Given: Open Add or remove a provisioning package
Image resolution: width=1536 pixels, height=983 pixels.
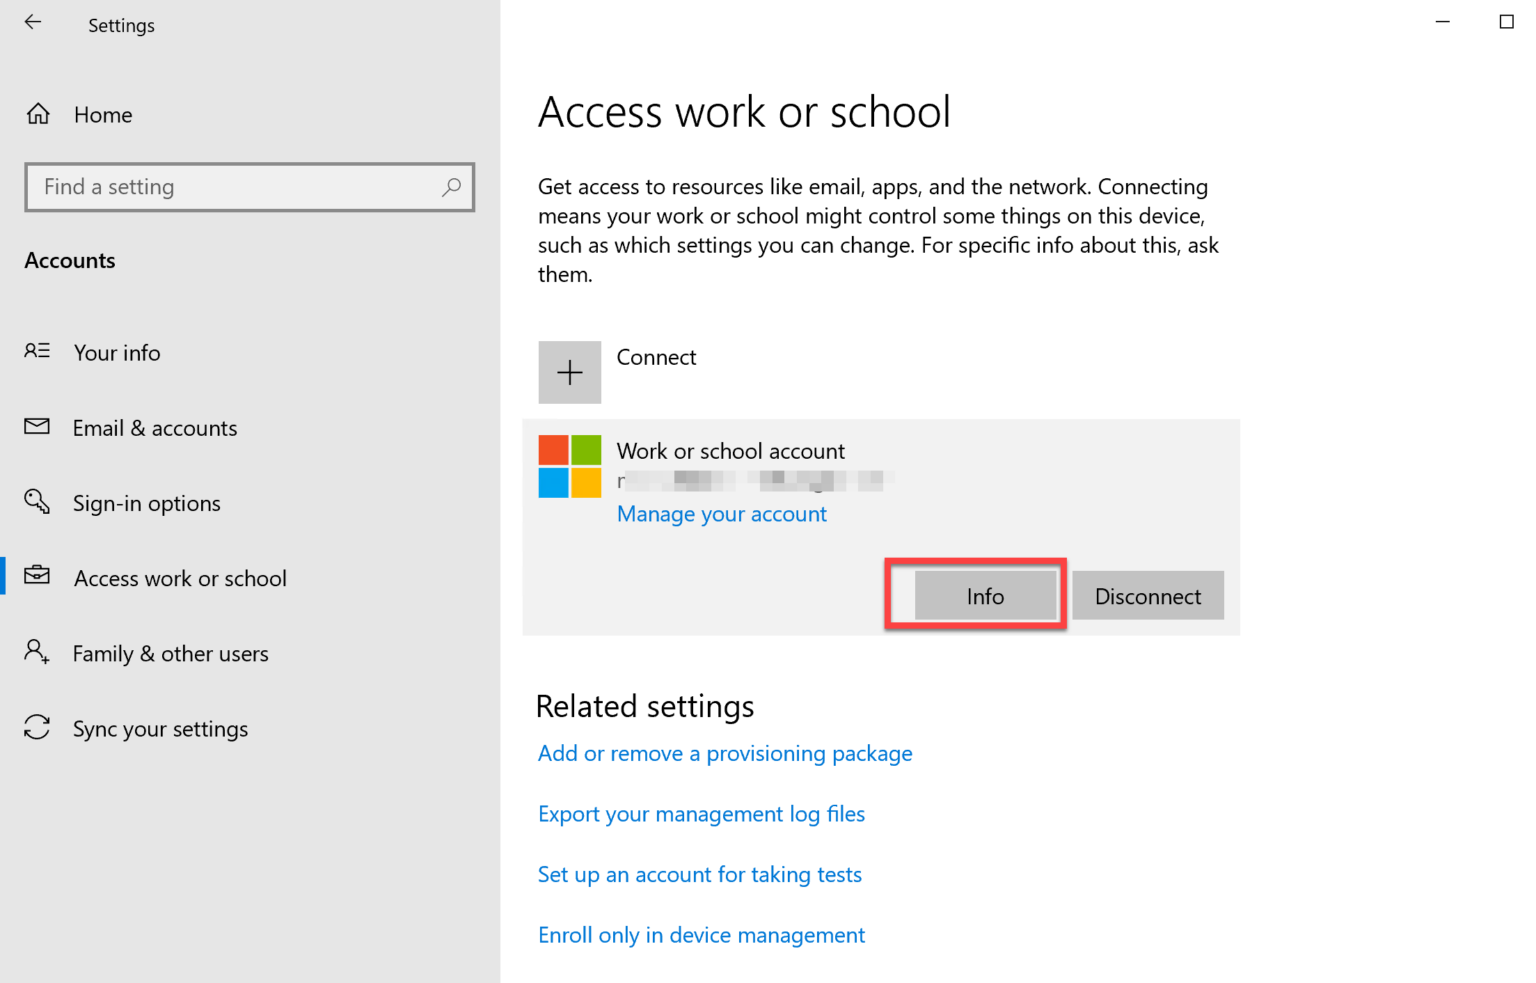Looking at the screenshot, I should pos(725,753).
